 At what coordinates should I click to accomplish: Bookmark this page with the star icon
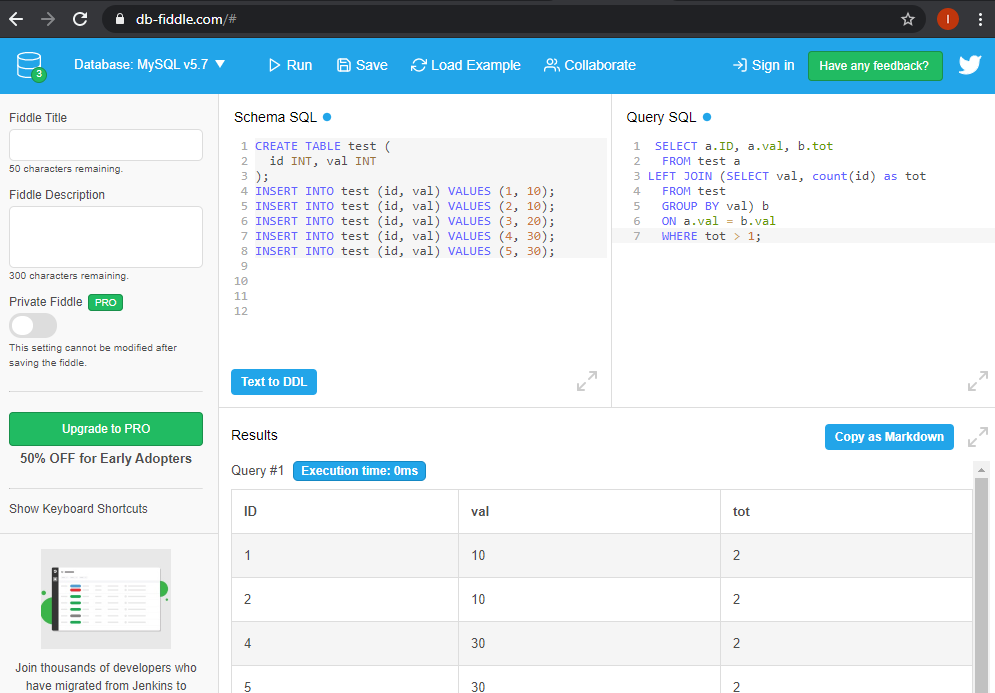[x=908, y=19]
